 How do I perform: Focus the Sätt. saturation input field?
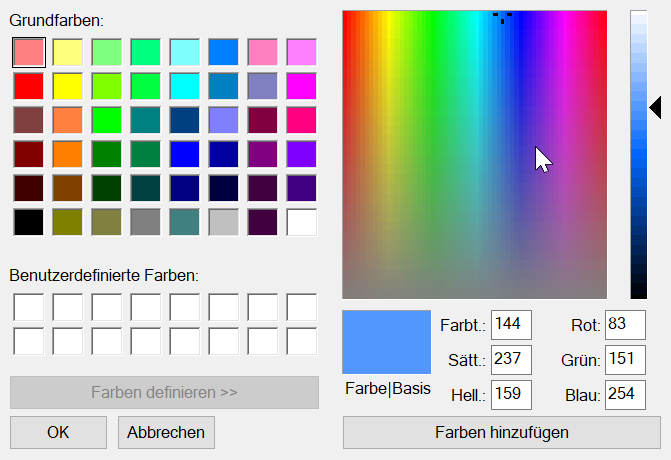(511, 359)
